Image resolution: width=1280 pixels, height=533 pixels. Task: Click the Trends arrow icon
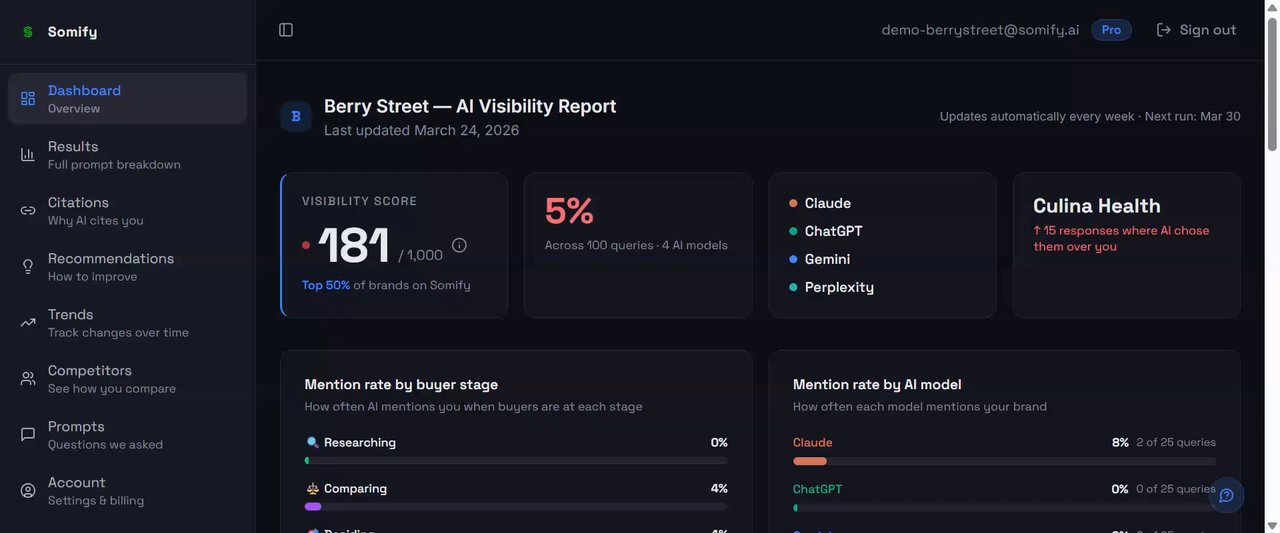tap(28, 322)
